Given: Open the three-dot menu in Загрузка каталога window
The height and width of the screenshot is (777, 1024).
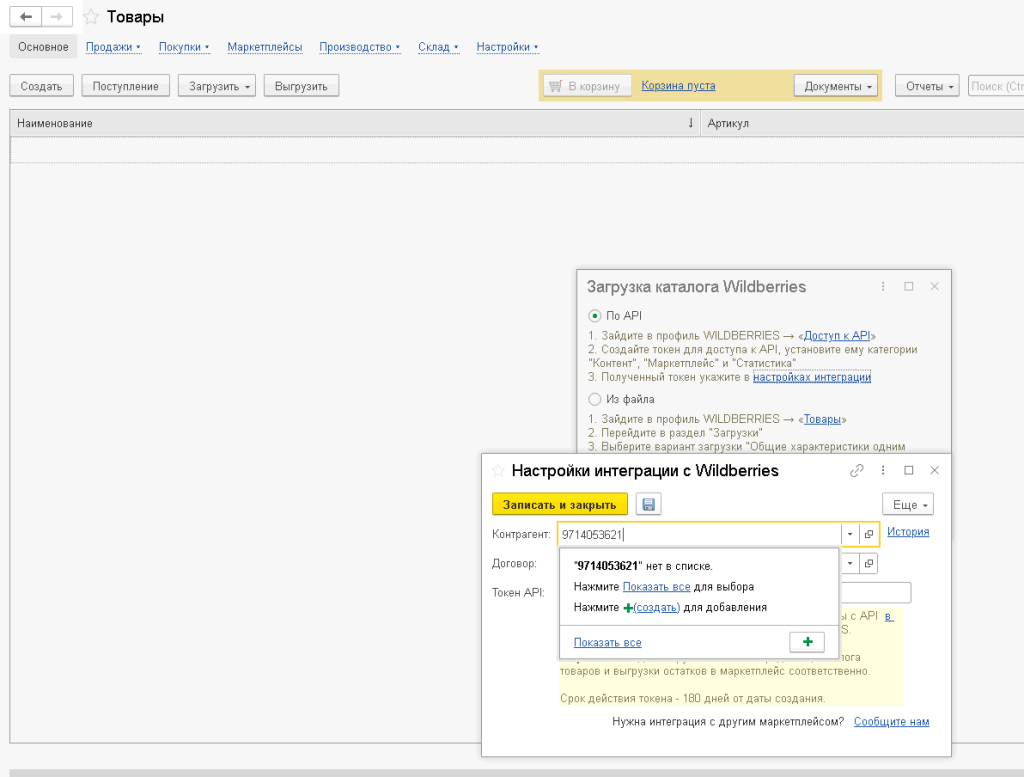Looking at the screenshot, I should click(x=883, y=287).
